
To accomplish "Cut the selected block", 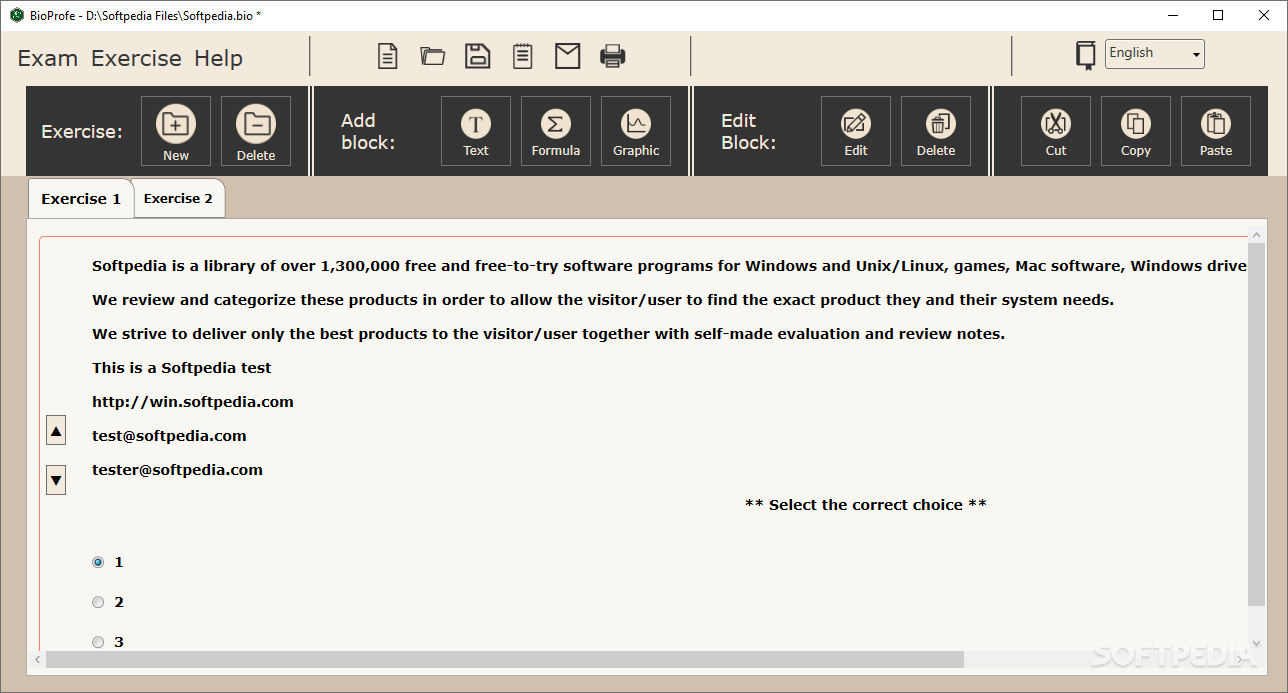I will tap(1056, 131).
